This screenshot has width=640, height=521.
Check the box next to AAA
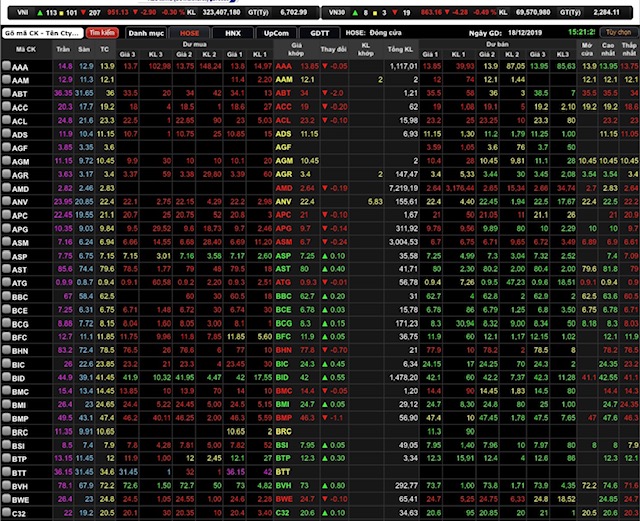6,65
